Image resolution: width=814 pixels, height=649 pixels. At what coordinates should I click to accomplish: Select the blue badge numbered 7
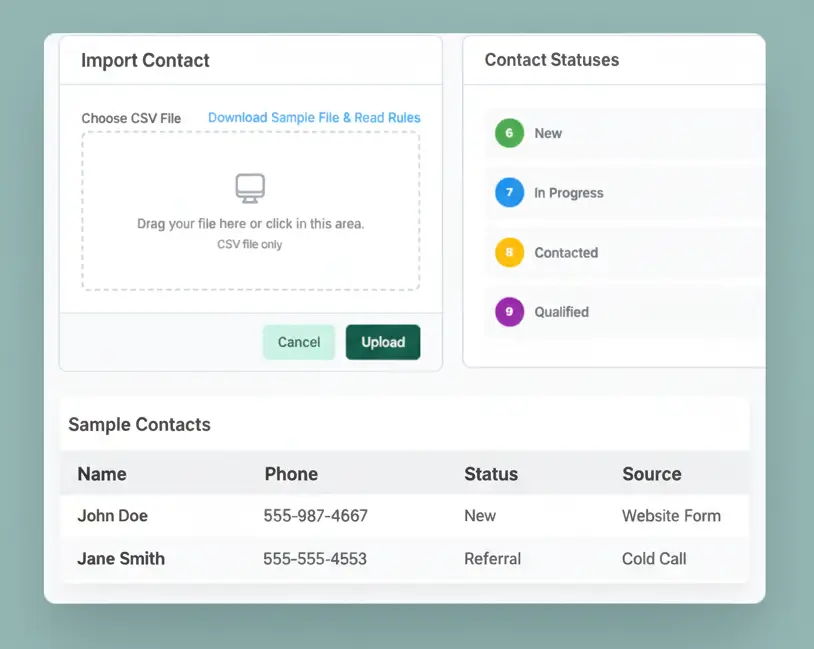click(x=509, y=193)
